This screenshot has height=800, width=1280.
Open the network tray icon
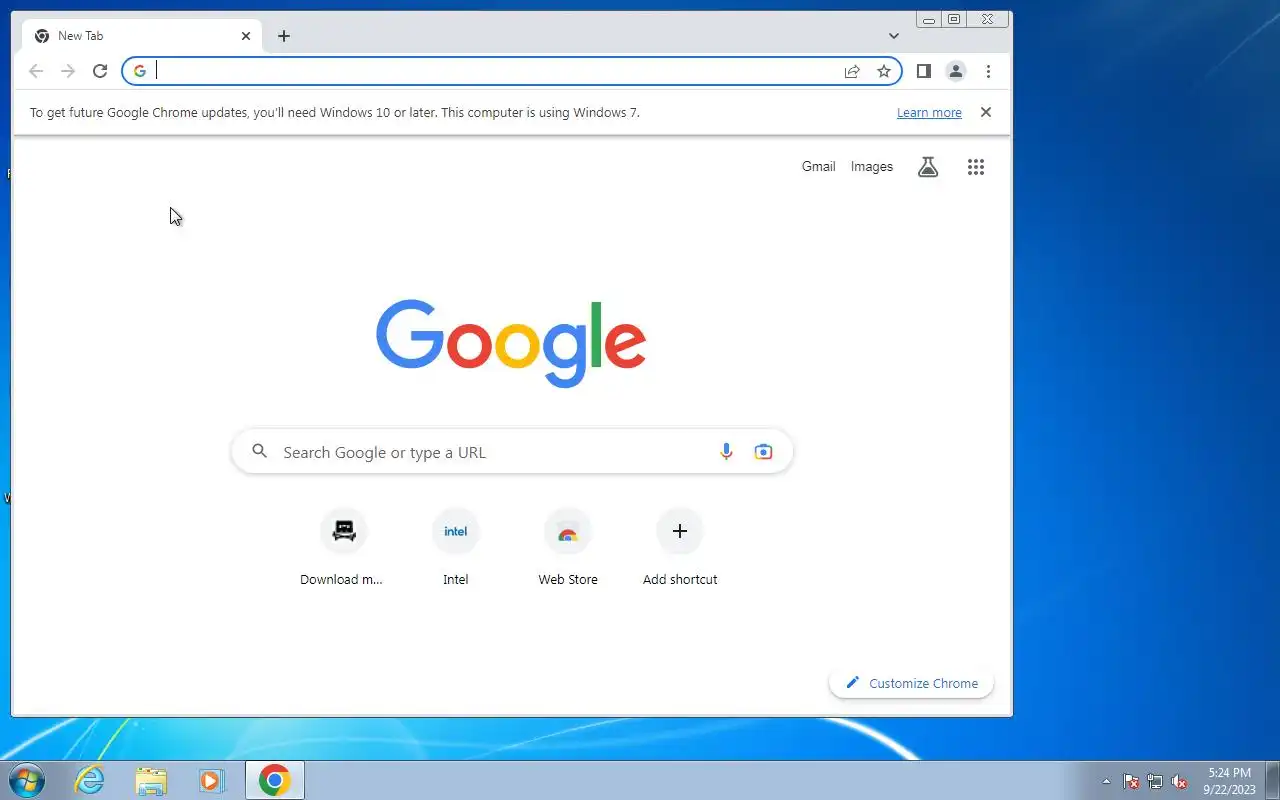(x=1155, y=781)
